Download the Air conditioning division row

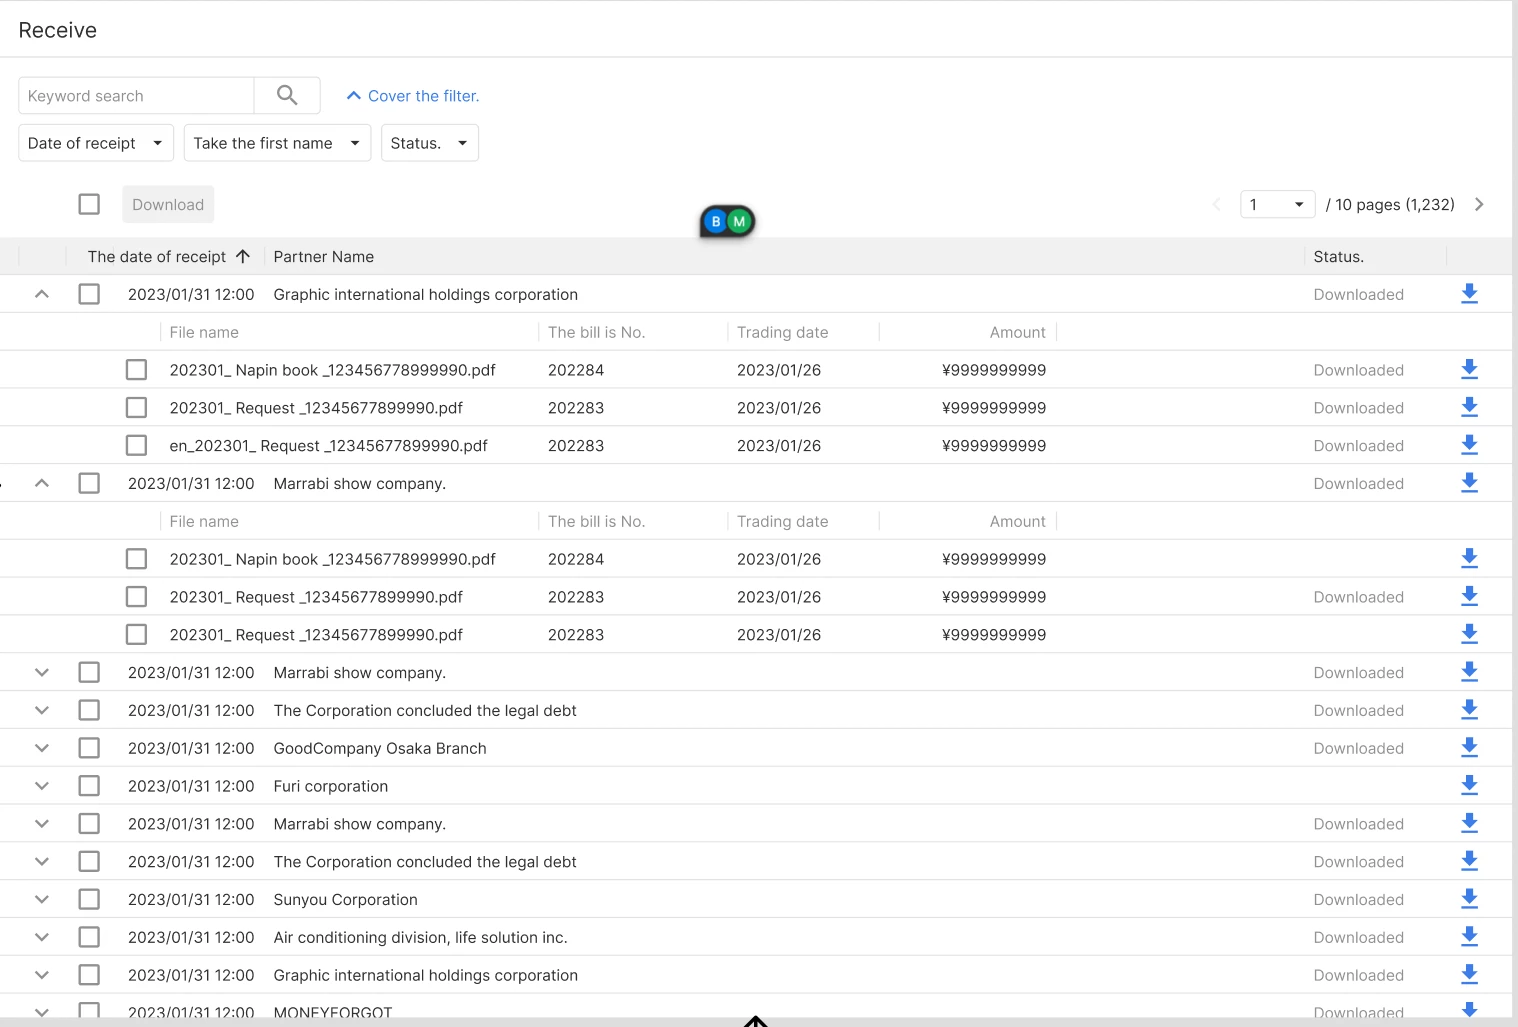[1469, 936]
